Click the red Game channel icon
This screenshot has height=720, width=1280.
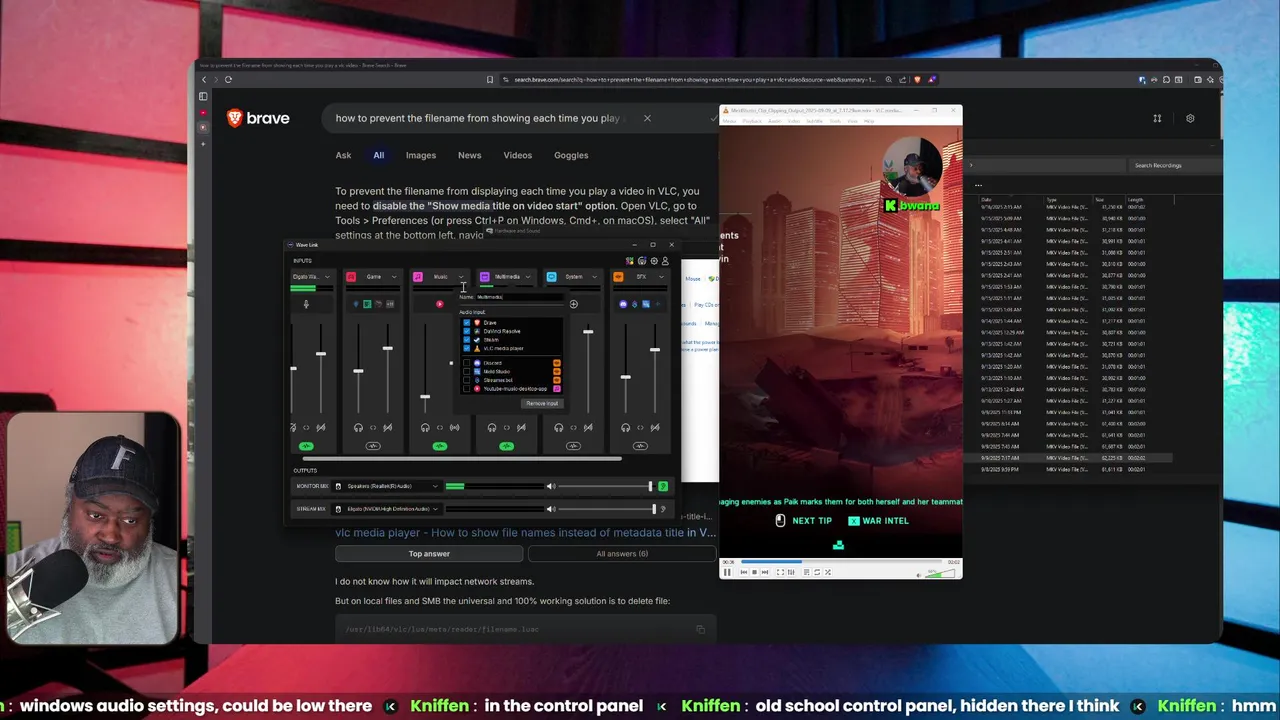(x=351, y=277)
